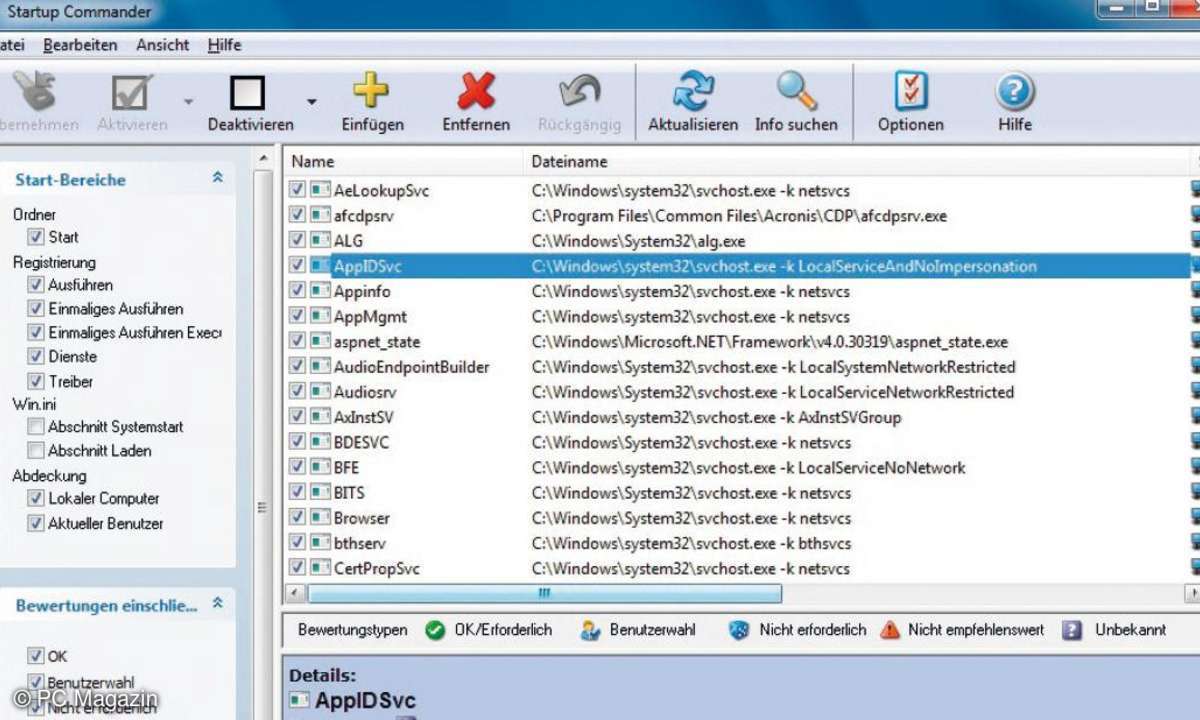The image size is (1200, 720).
Task: Click the blue Hilfe toolbar icon
Action: point(1014,92)
